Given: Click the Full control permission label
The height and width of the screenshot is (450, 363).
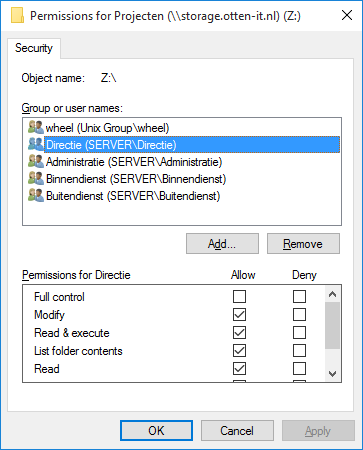Looking at the screenshot, I should [59, 297].
